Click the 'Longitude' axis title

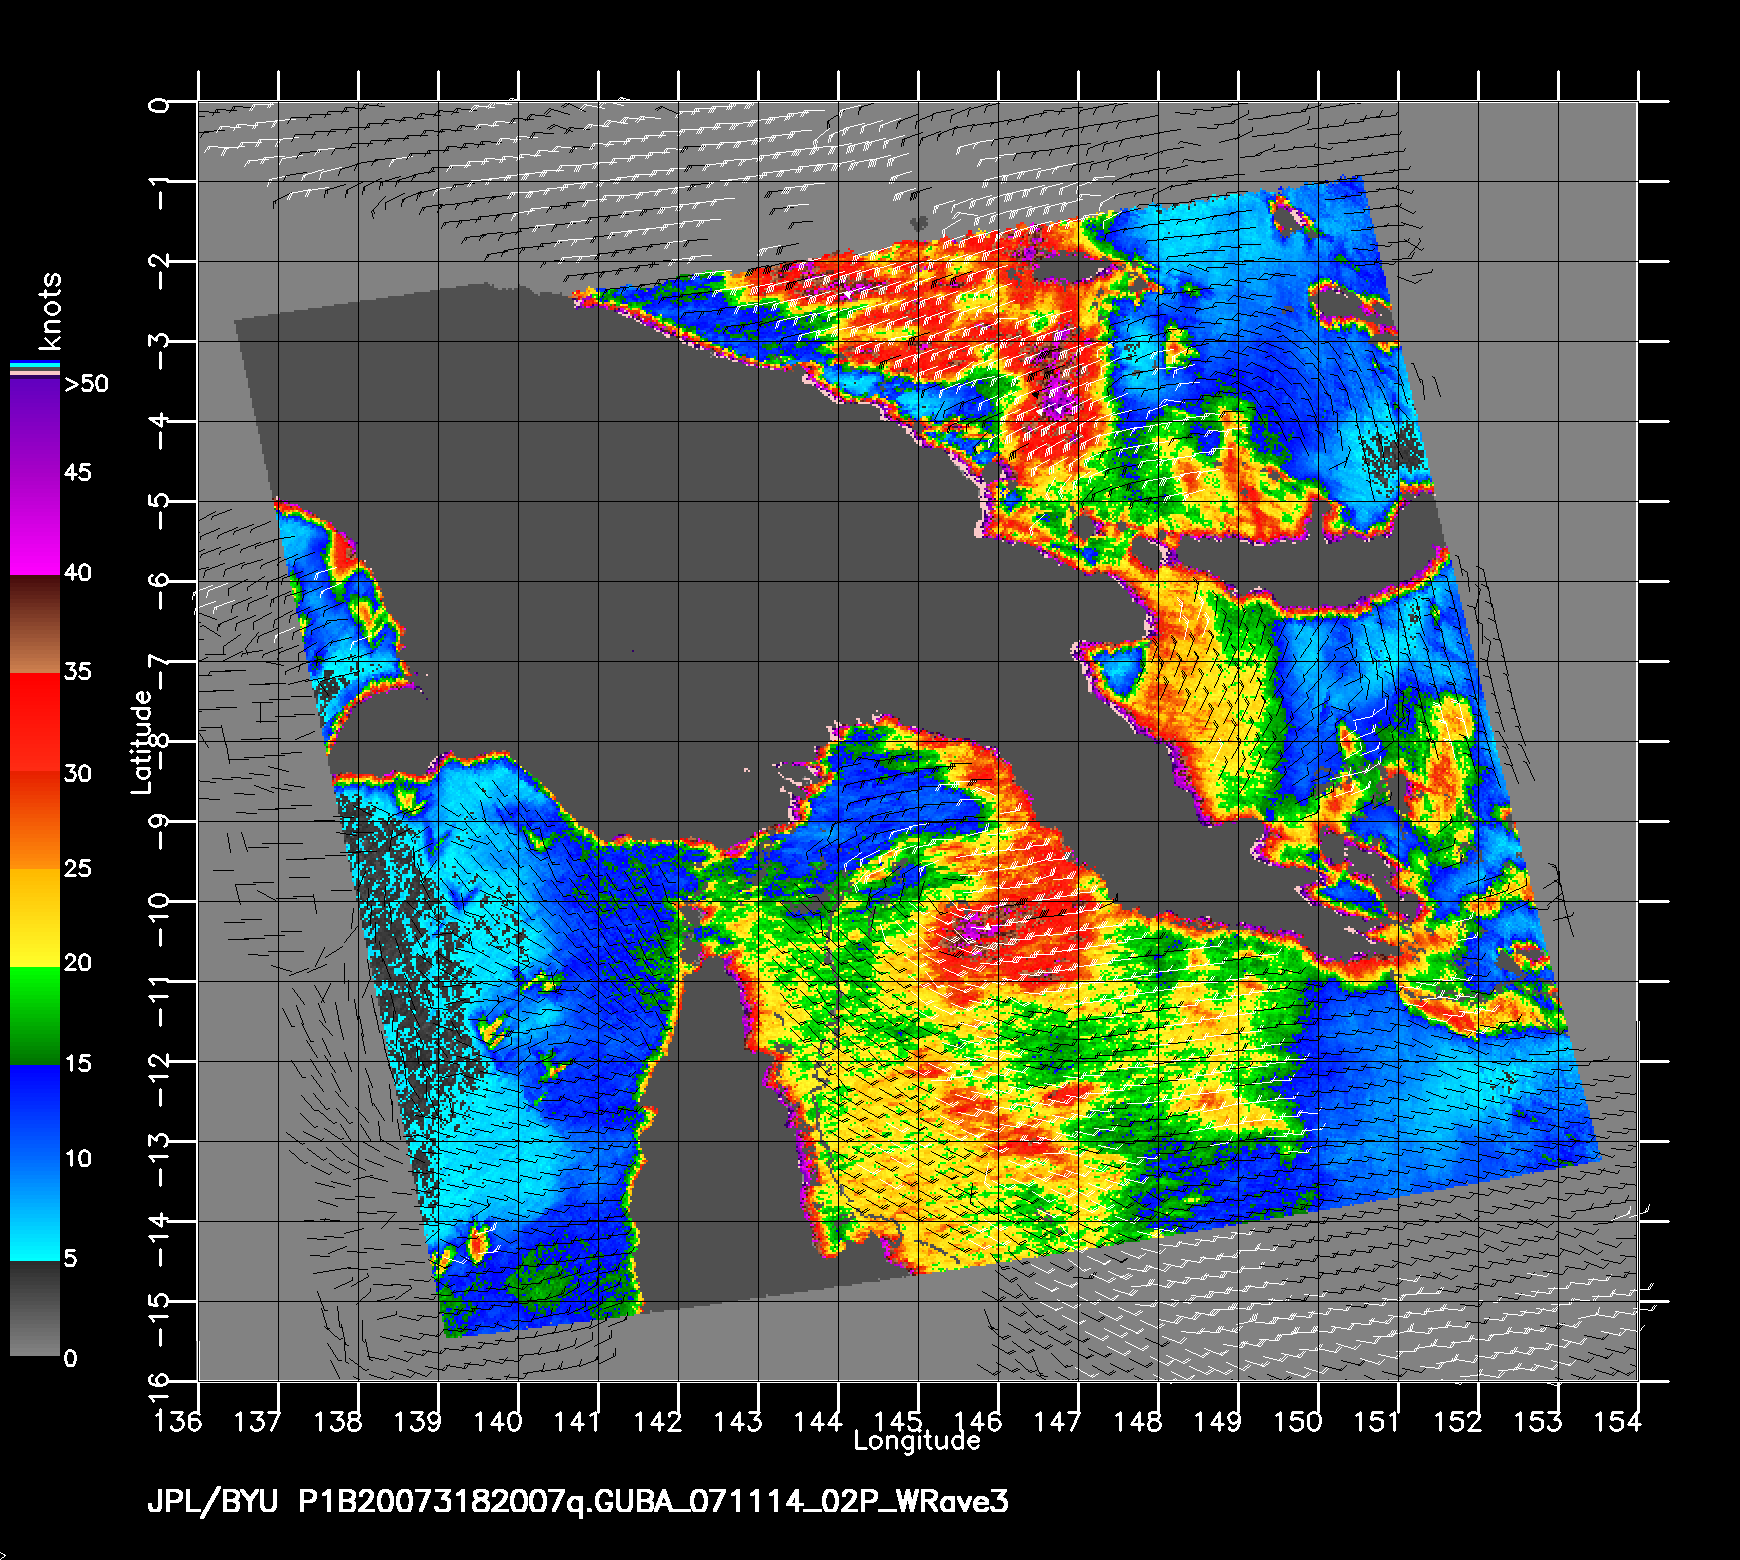point(917,1441)
